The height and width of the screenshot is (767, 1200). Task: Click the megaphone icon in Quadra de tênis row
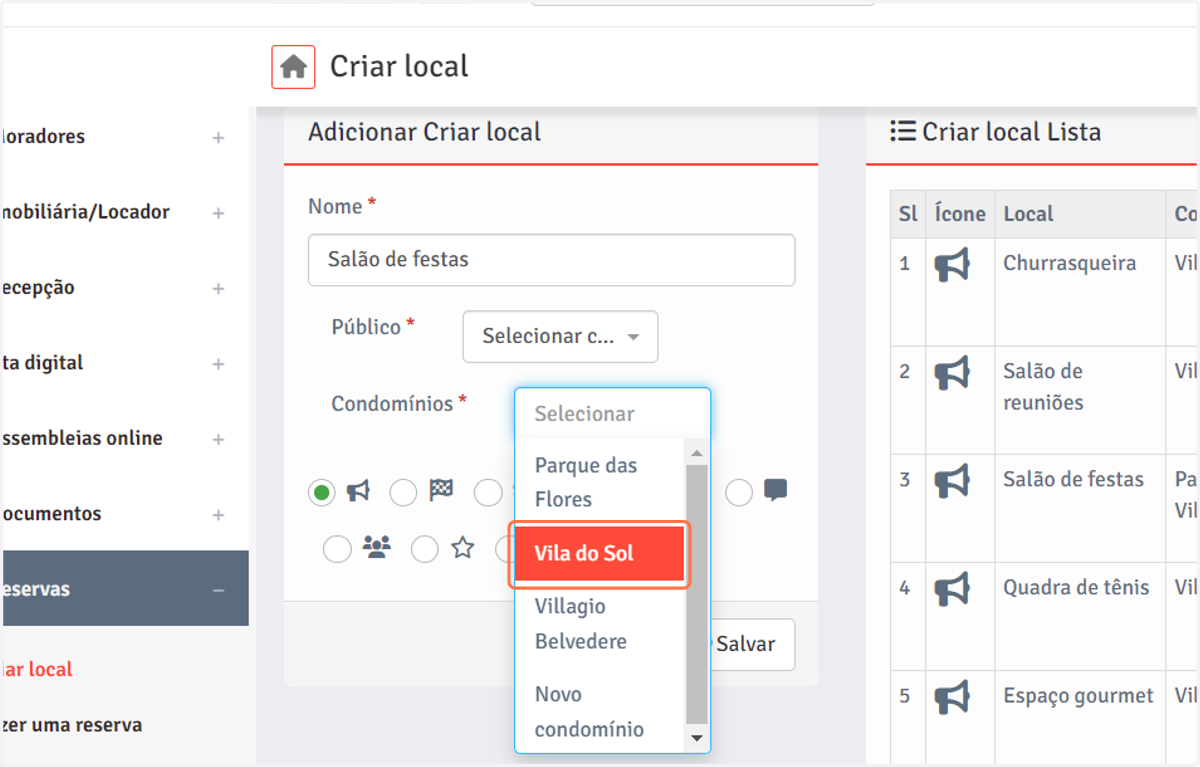952,589
